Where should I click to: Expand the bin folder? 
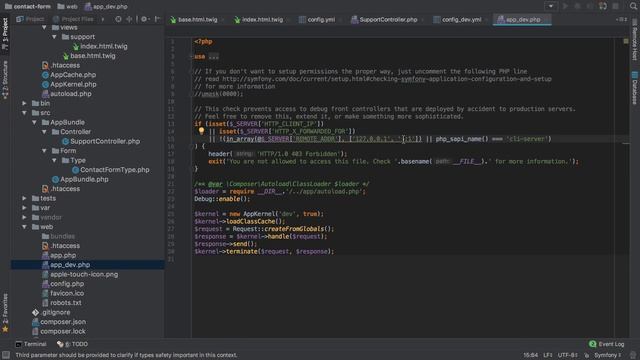(24, 103)
